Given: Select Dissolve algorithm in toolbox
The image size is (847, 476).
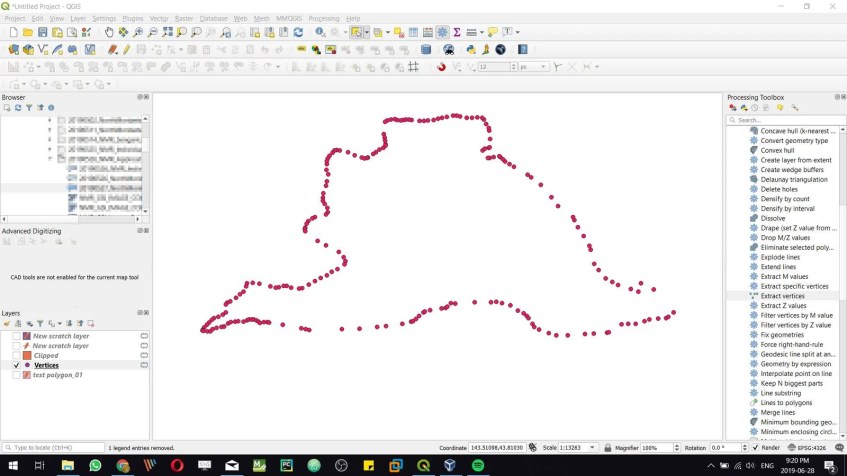Looking at the screenshot, I should point(772,218).
